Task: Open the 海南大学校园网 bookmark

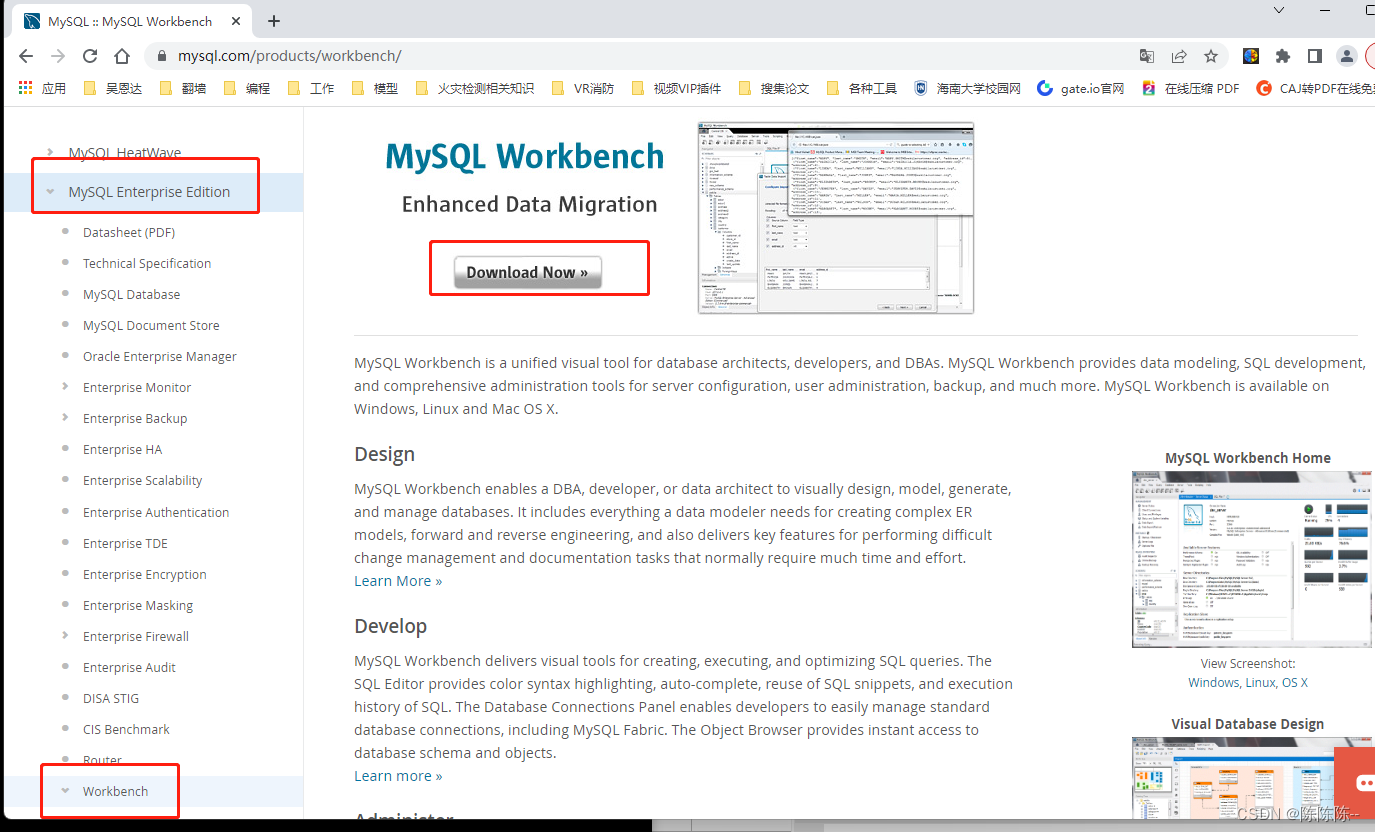Action: click(x=967, y=88)
